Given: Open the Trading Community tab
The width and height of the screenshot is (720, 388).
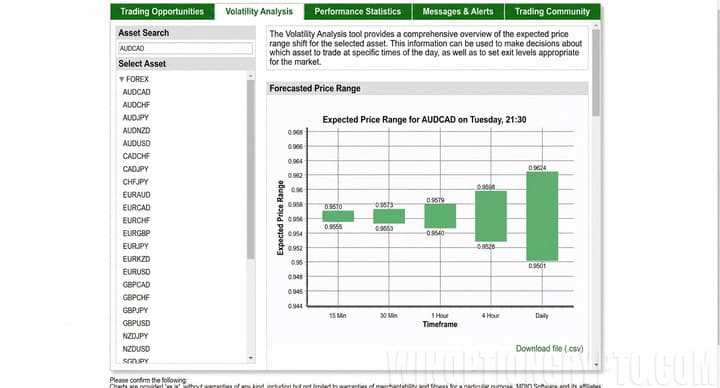Looking at the screenshot, I should coord(552,11).
